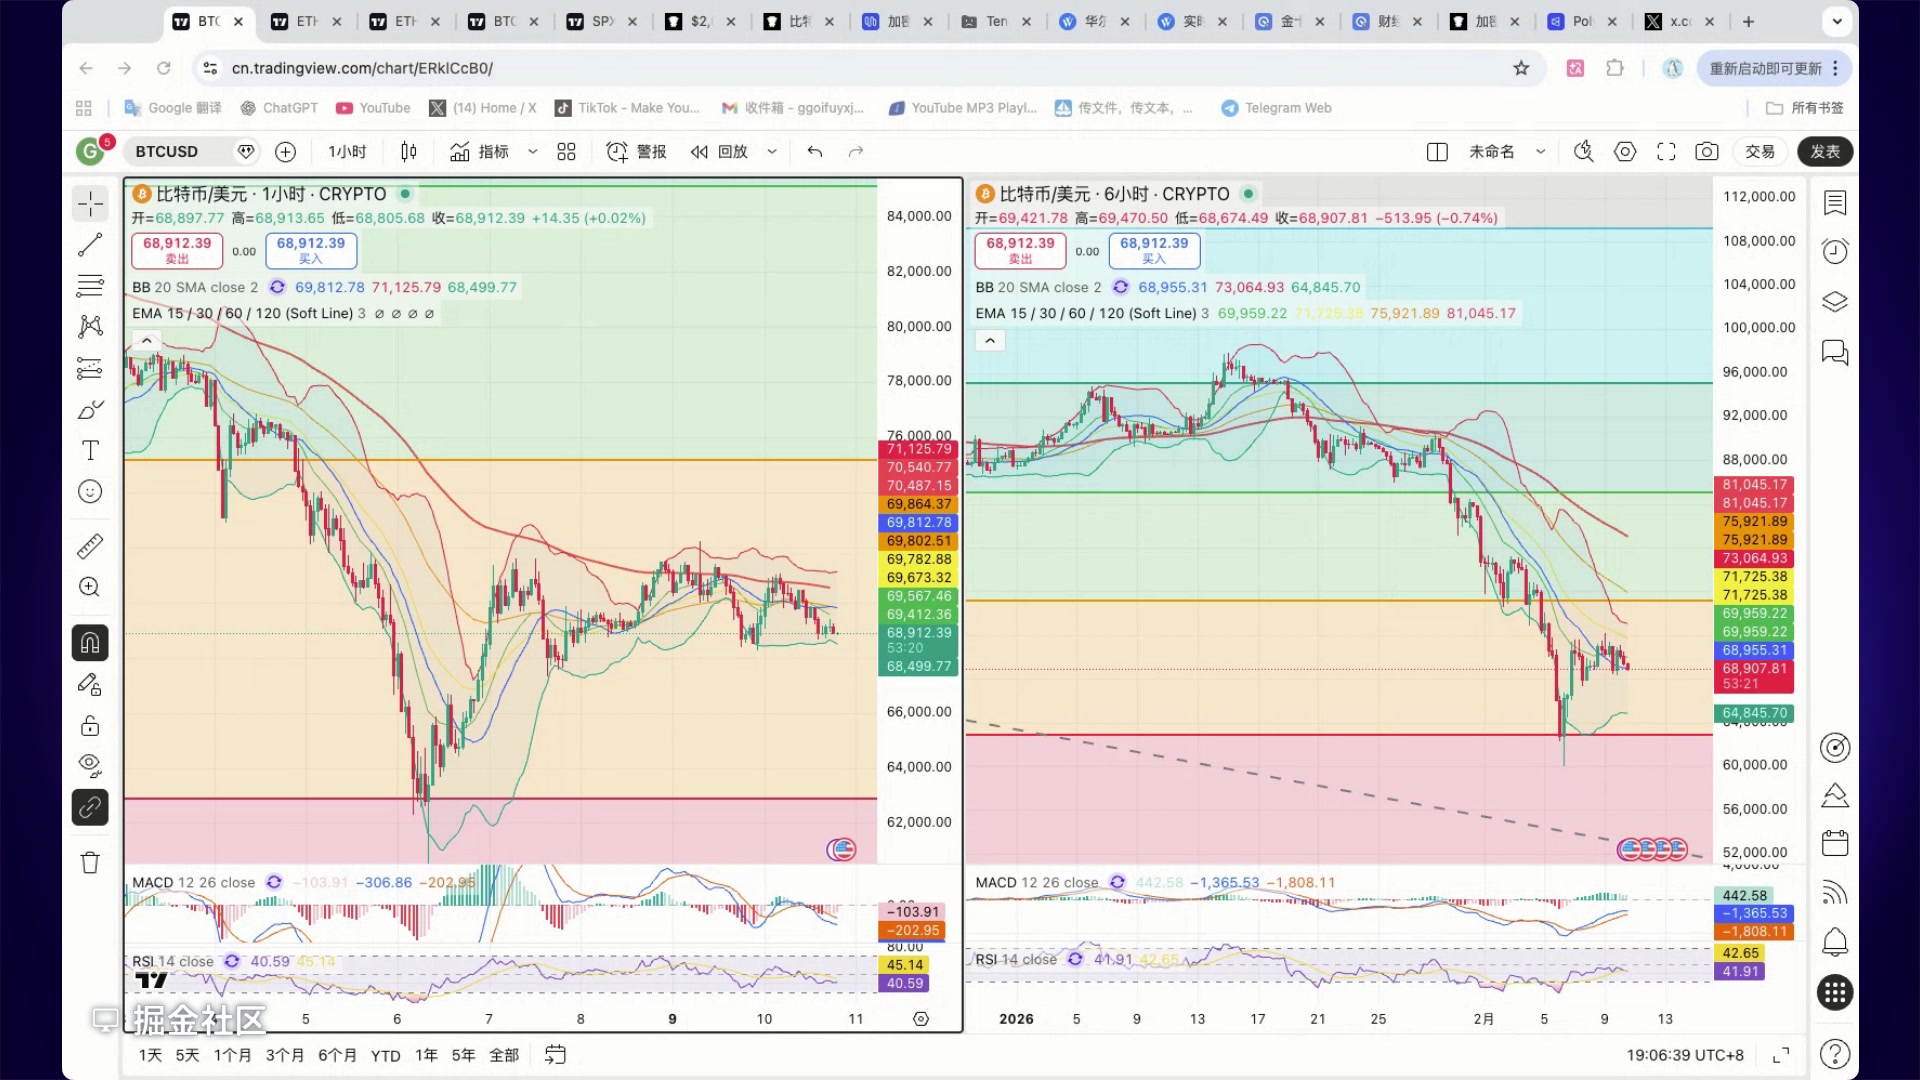
Task: Toggle hide all drawings eye icon
Action: click(90, 766)
